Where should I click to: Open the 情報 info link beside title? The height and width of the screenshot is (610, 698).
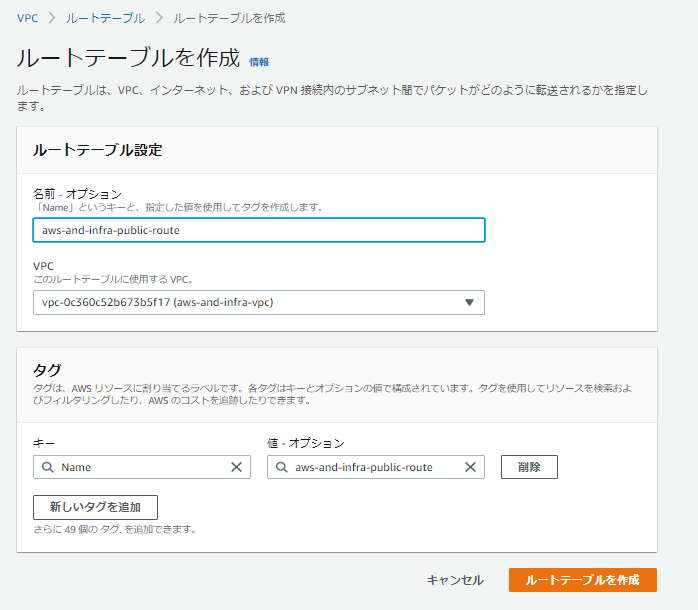pos(258,62)
